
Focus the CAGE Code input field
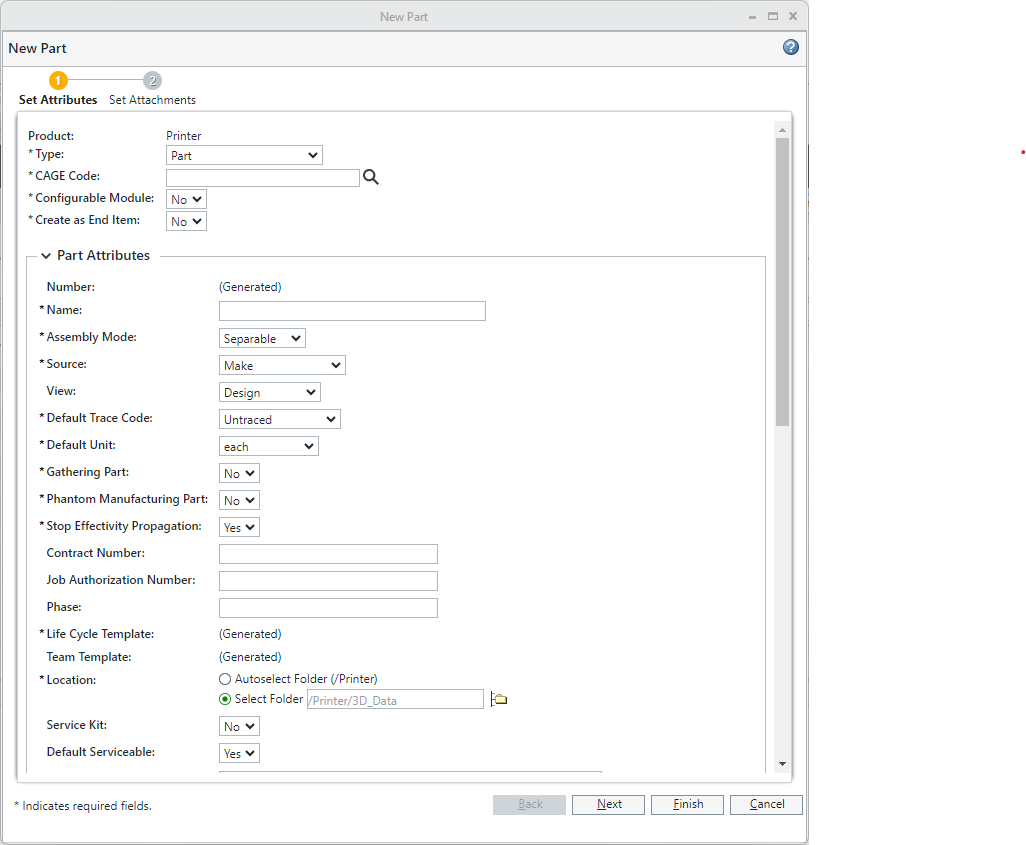coord(263,177)
